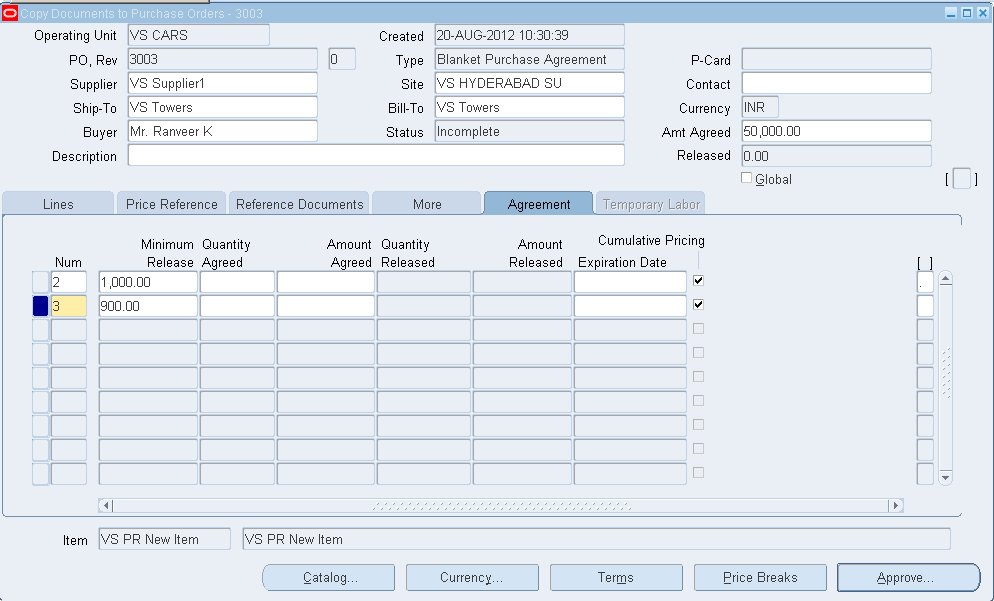Switch to the Lines tab
This screenshot has width=994, height=601.
click(57, 203)
